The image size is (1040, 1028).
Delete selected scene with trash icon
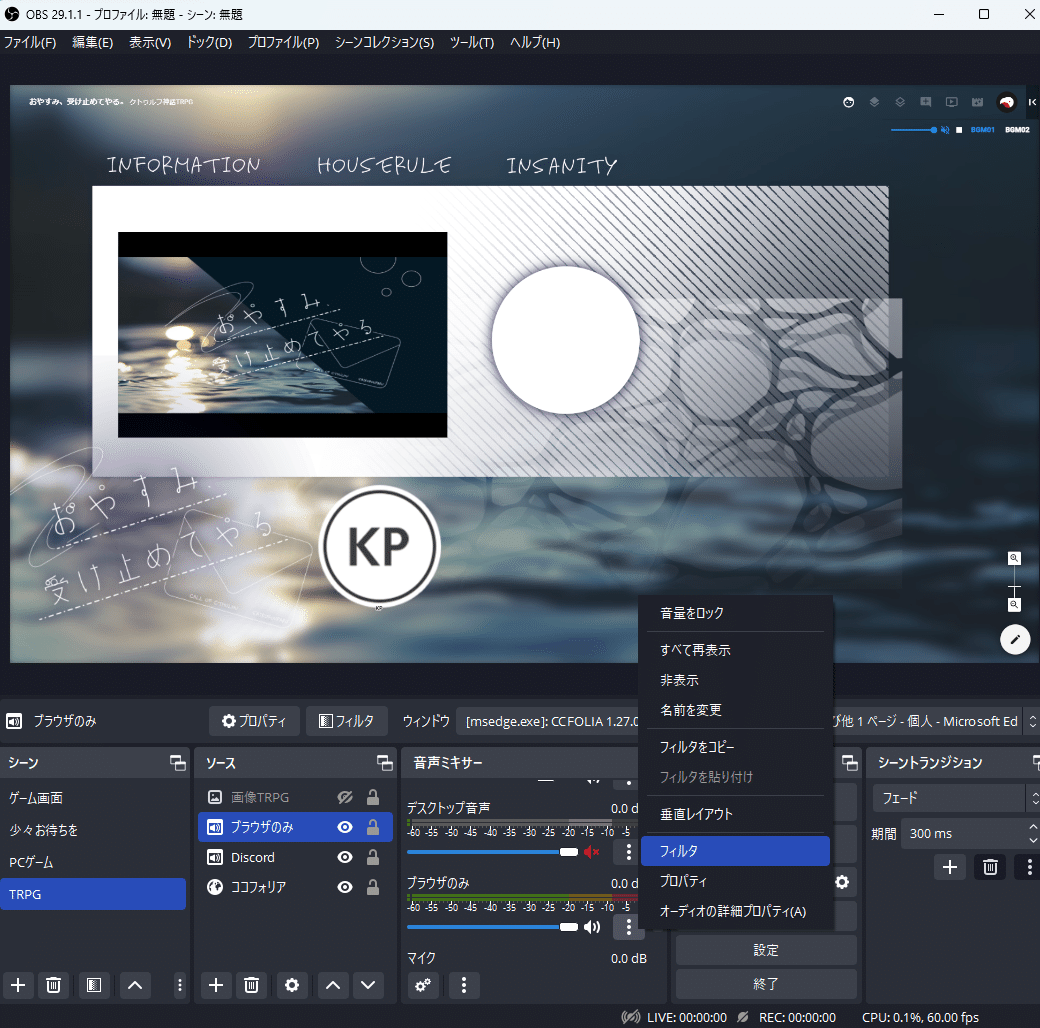(54, 985)
